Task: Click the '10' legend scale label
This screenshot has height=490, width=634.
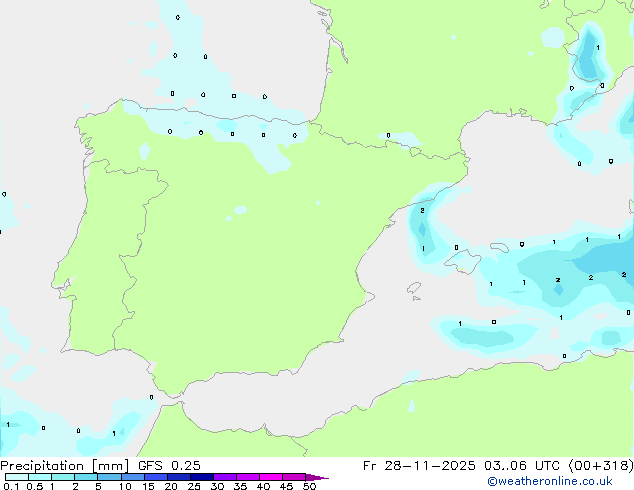Action: (x=125, y=486)
